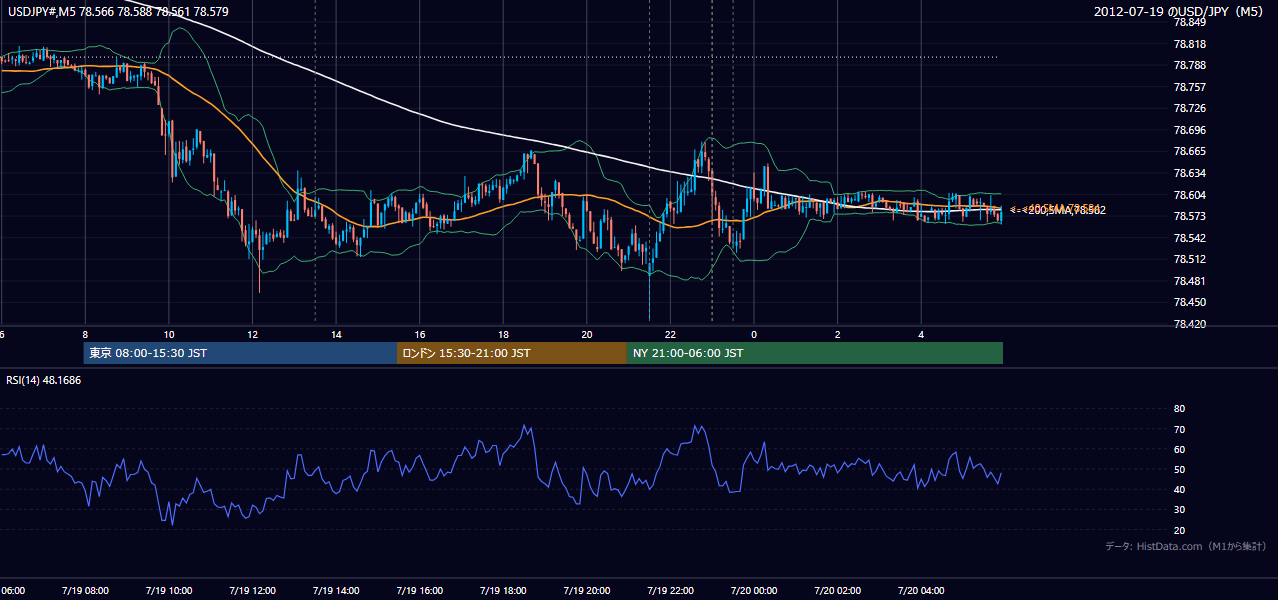Click the 7/19 18:00 time axis label

point(503,590)
